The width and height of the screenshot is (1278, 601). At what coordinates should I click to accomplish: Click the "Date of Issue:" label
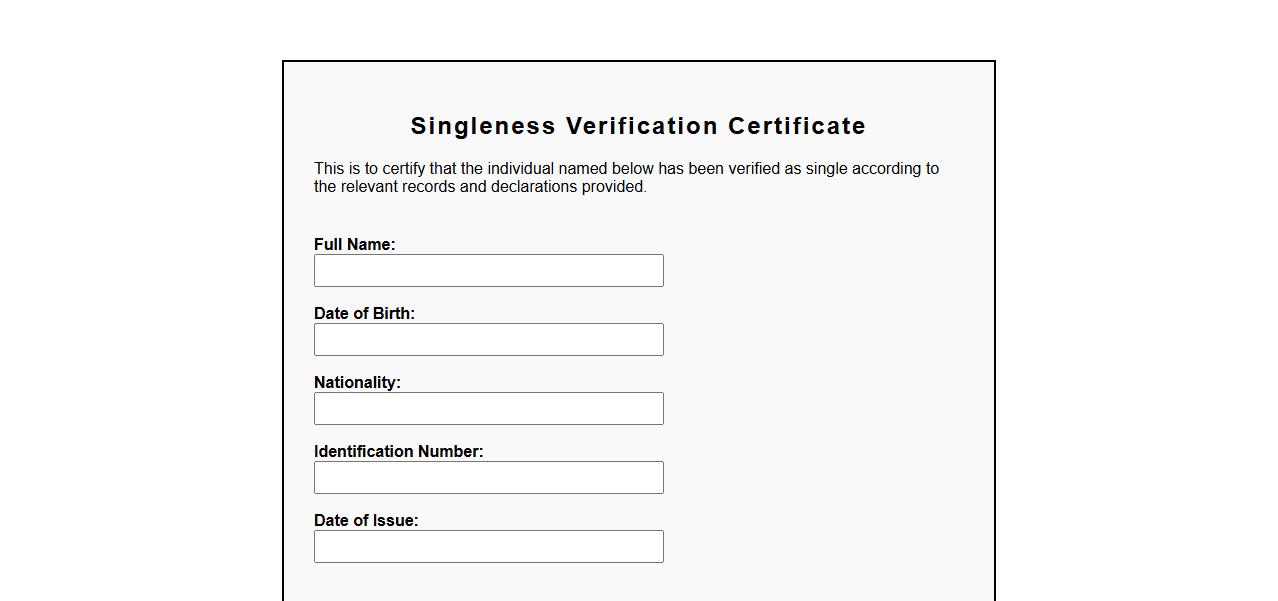[x=366, y=520]
